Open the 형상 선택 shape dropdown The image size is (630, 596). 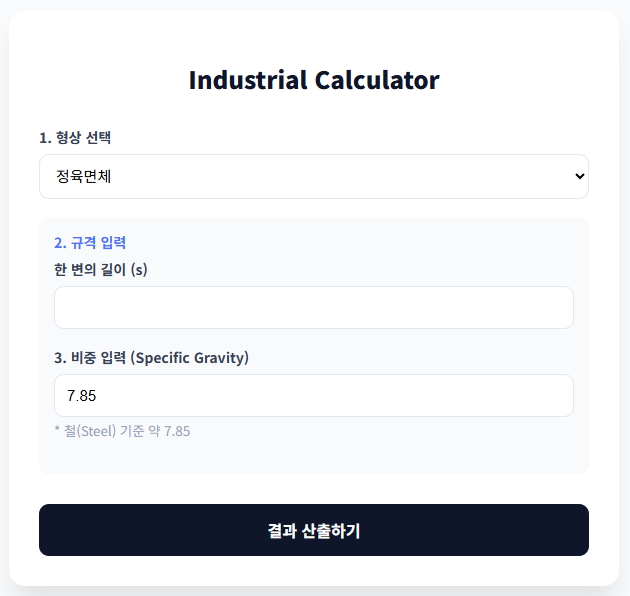point(313,176)
